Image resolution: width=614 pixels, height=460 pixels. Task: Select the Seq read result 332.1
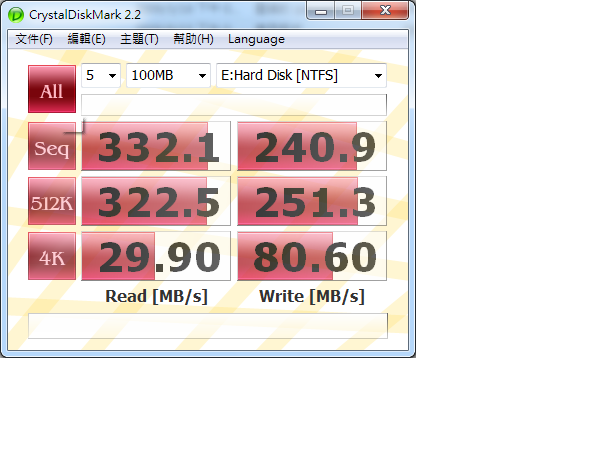coord(156,146)
